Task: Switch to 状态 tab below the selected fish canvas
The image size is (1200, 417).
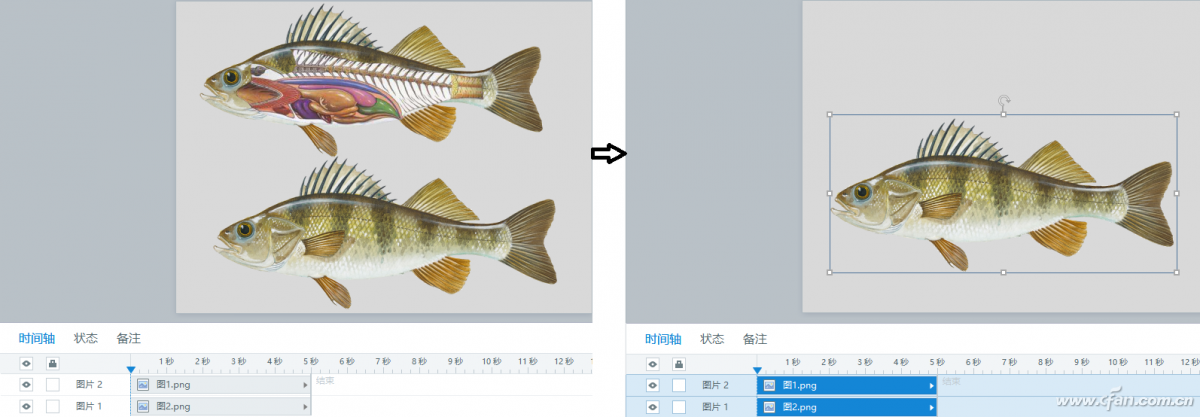Action: point(711,339)
